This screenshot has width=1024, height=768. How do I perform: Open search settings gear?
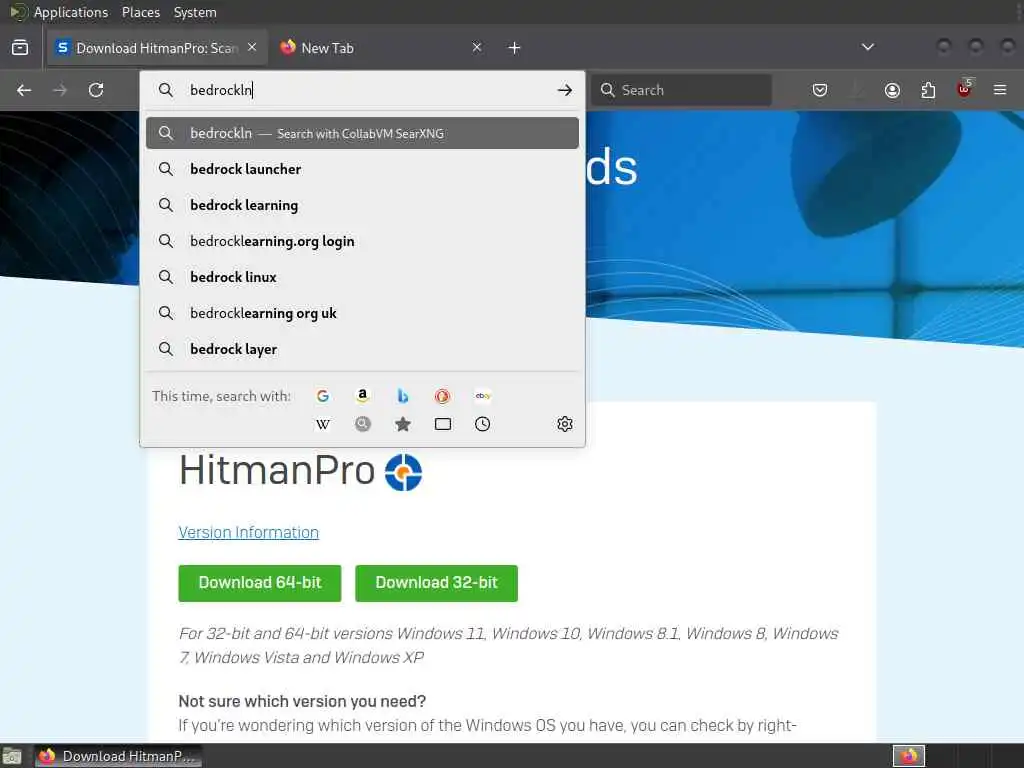pyautogui.click(x=565, y=424)
